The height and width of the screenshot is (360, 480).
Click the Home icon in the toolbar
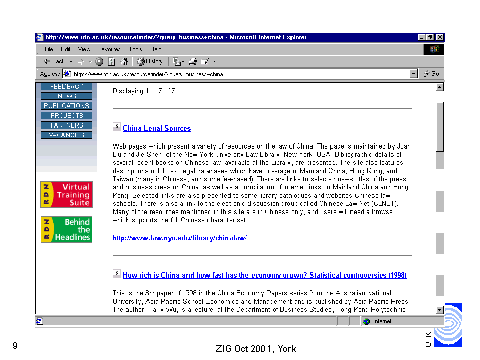pos(125,62)
